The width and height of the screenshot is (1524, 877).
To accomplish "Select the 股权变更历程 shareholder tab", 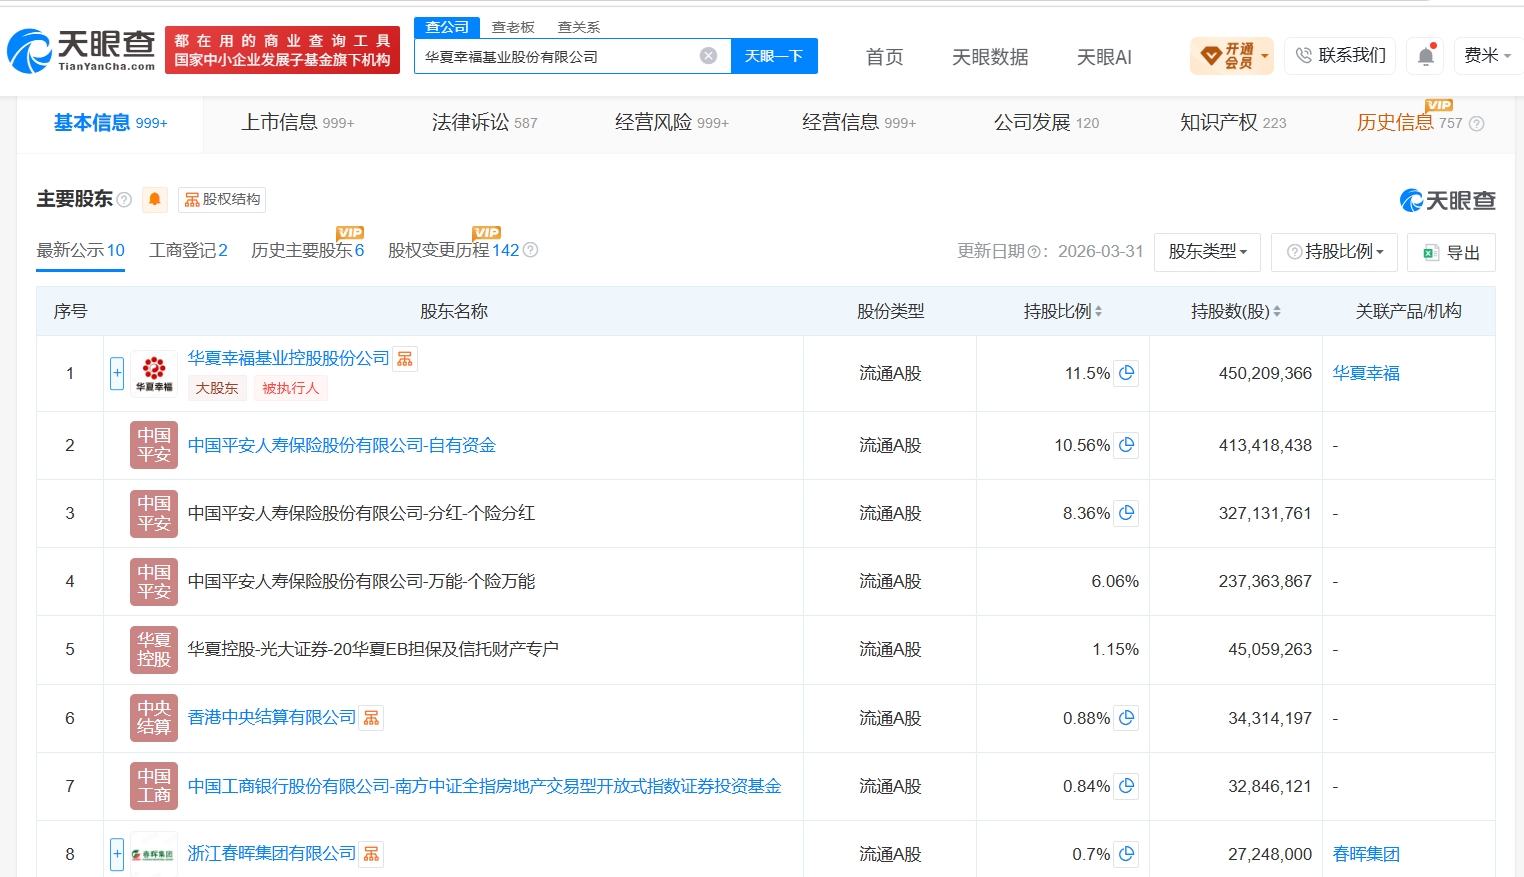I will (454, 250).
